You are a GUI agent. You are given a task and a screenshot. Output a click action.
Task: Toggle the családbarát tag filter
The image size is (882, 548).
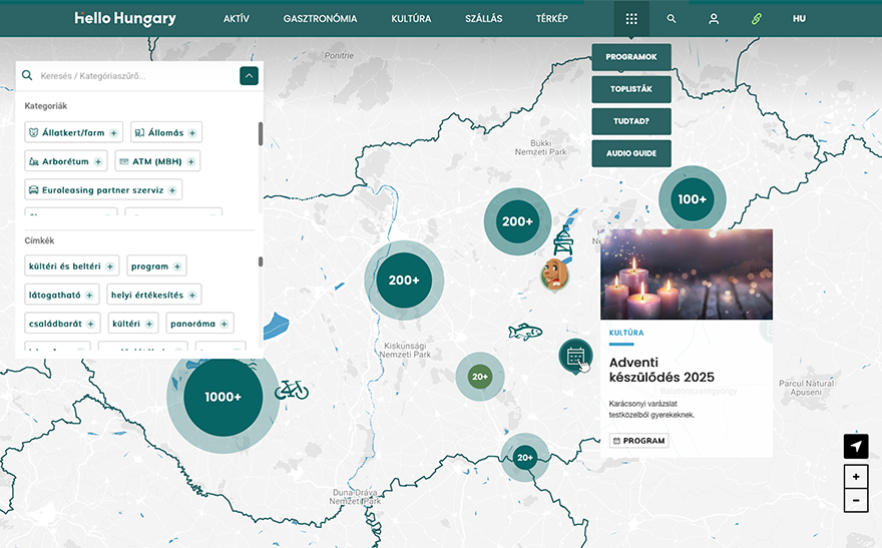click(64, 323)
